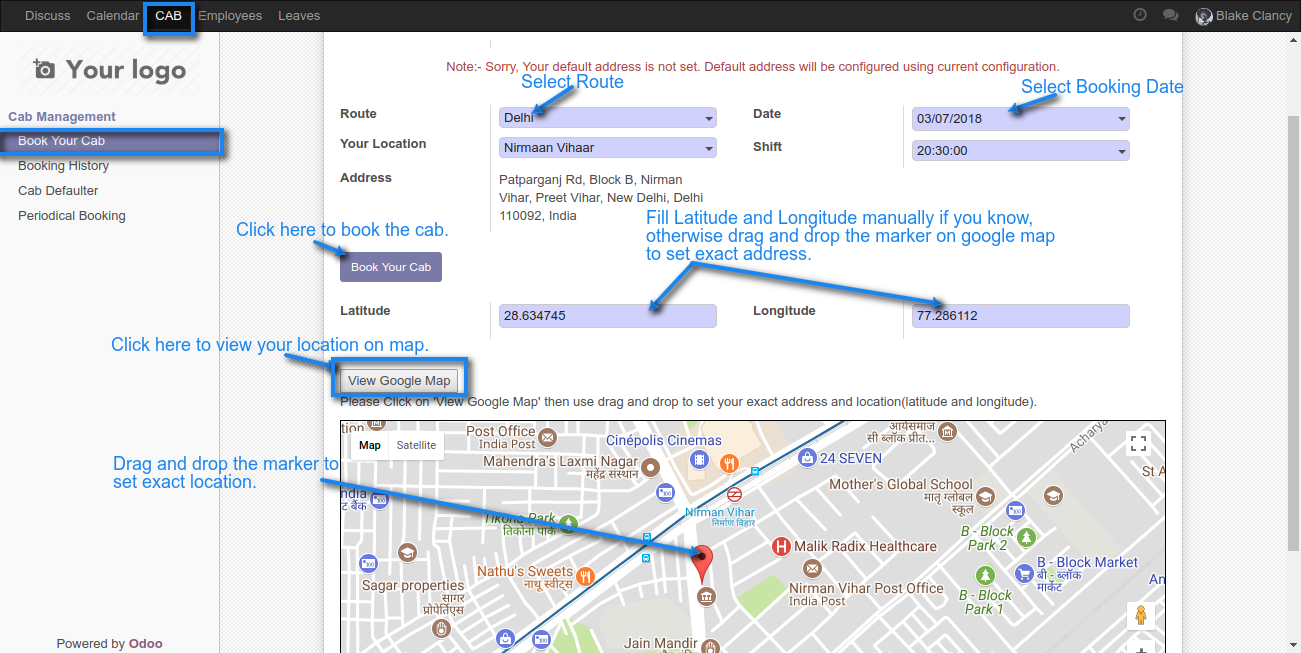Switch map to Satellite view
Viewport: 1301px width, 653px height.
416,445
